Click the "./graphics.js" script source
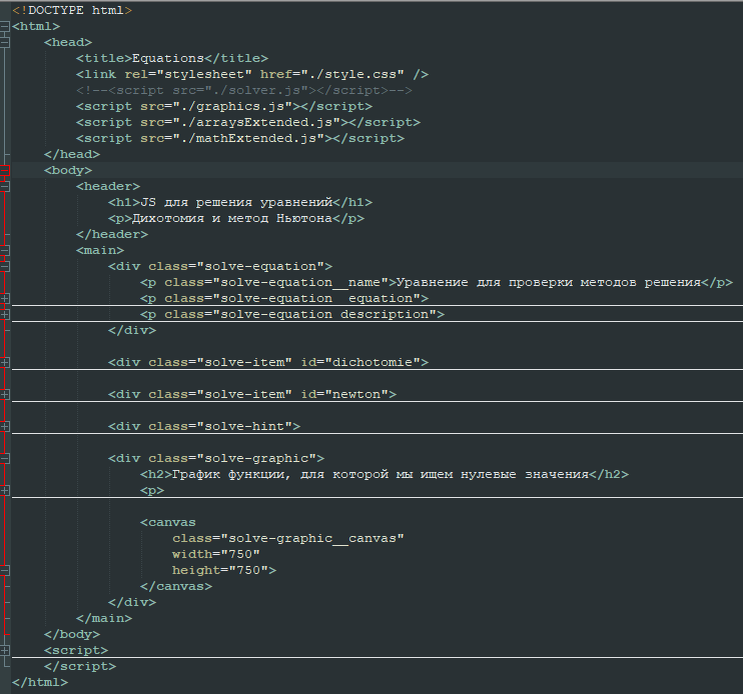This screenshot has height=694, width=743. click(x=236, y=107)
